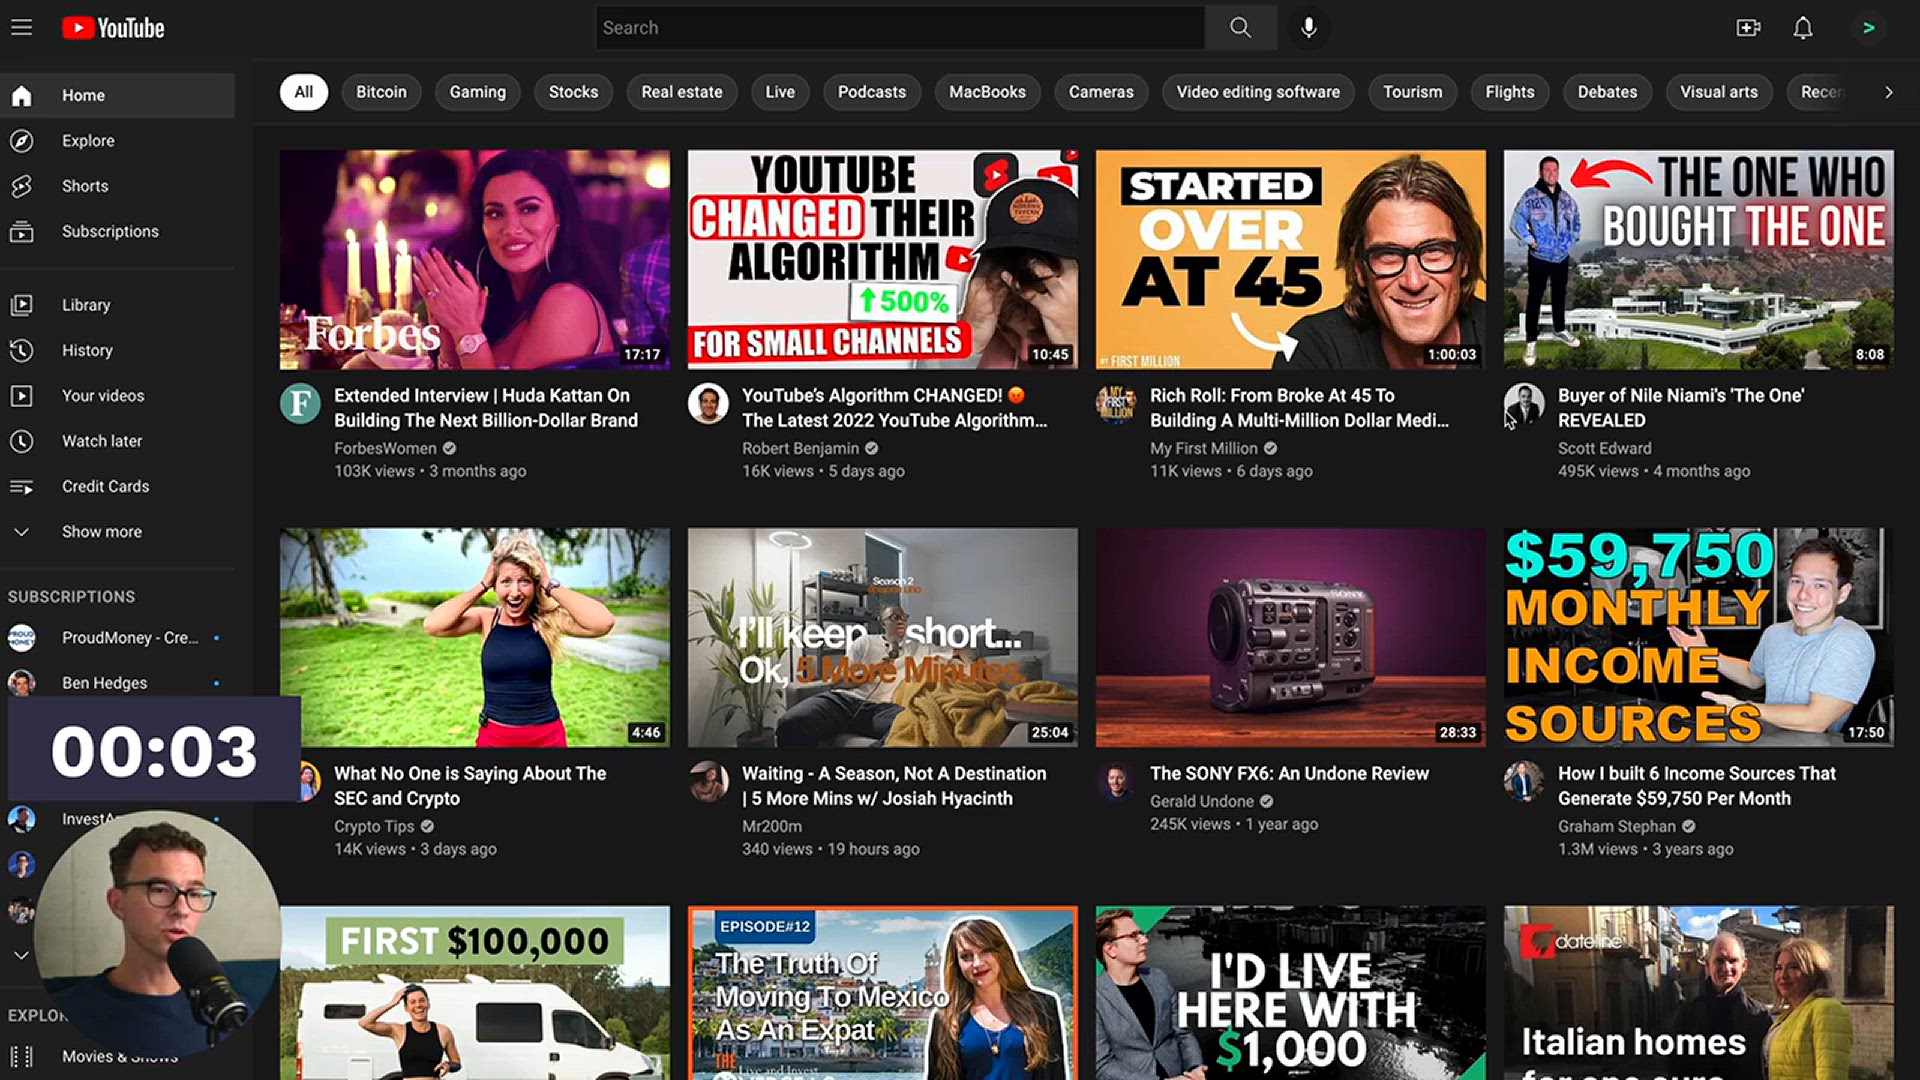Screen dimensions: 1920x1080
Task: Open the Sony FX6 camera thumbnail
Action: pyautogui.click(x=1291, y=638)
